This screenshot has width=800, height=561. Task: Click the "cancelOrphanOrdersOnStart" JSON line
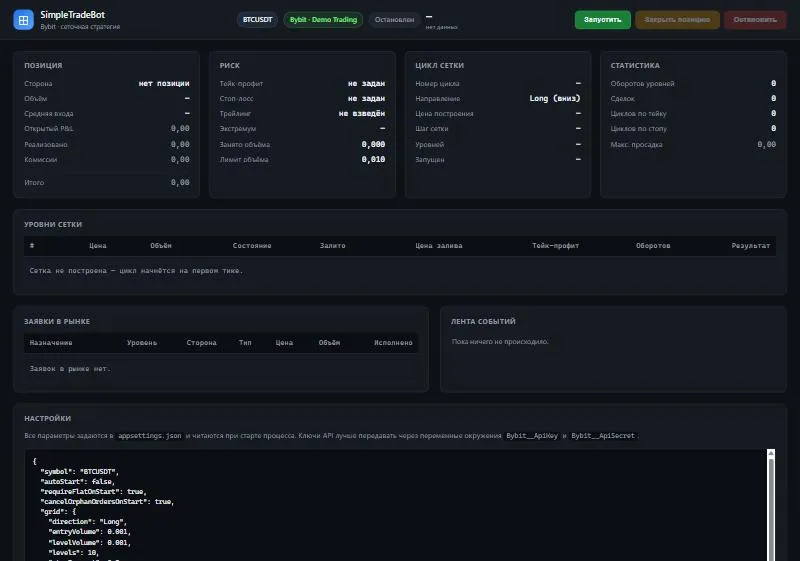pyautogui.click(x=107, y=502)
